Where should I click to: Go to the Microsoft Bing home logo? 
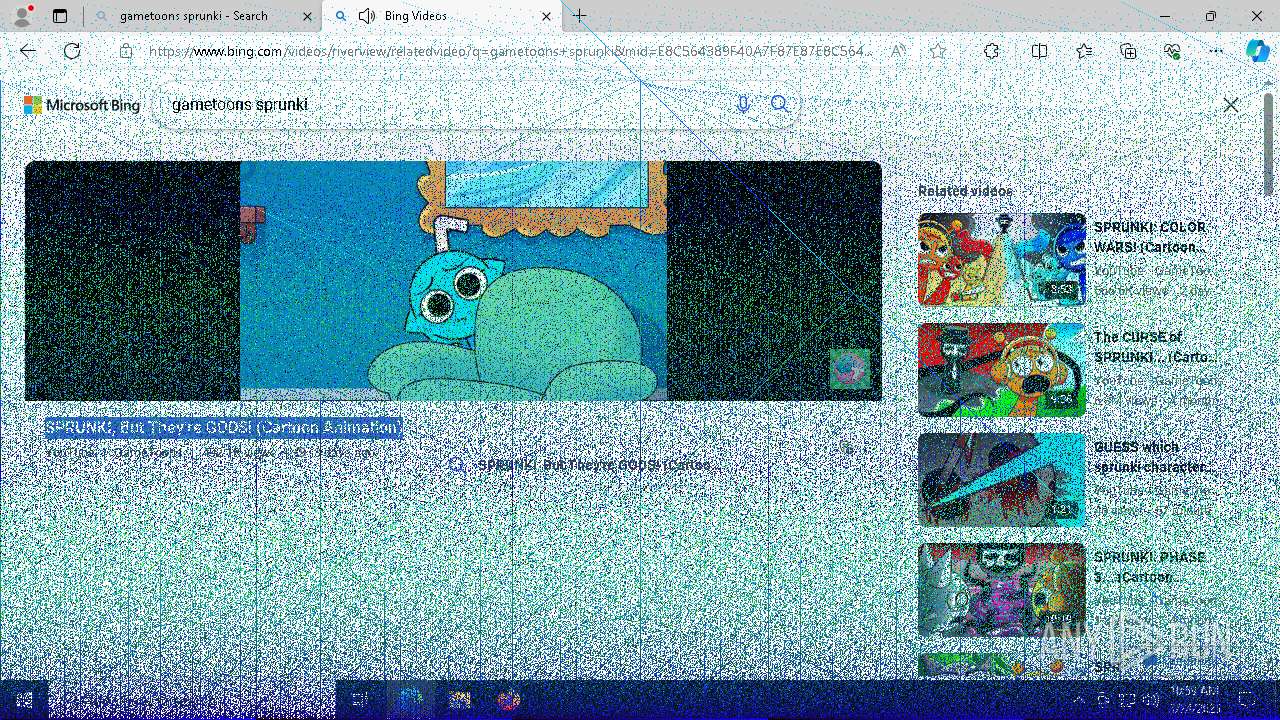click(82, 105)
